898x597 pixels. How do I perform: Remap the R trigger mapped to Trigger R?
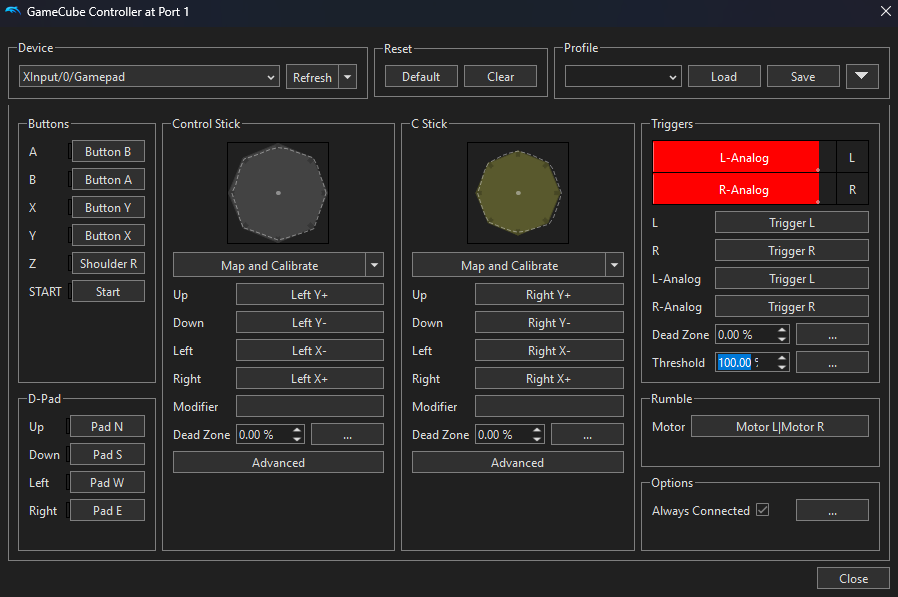[791, 250]
